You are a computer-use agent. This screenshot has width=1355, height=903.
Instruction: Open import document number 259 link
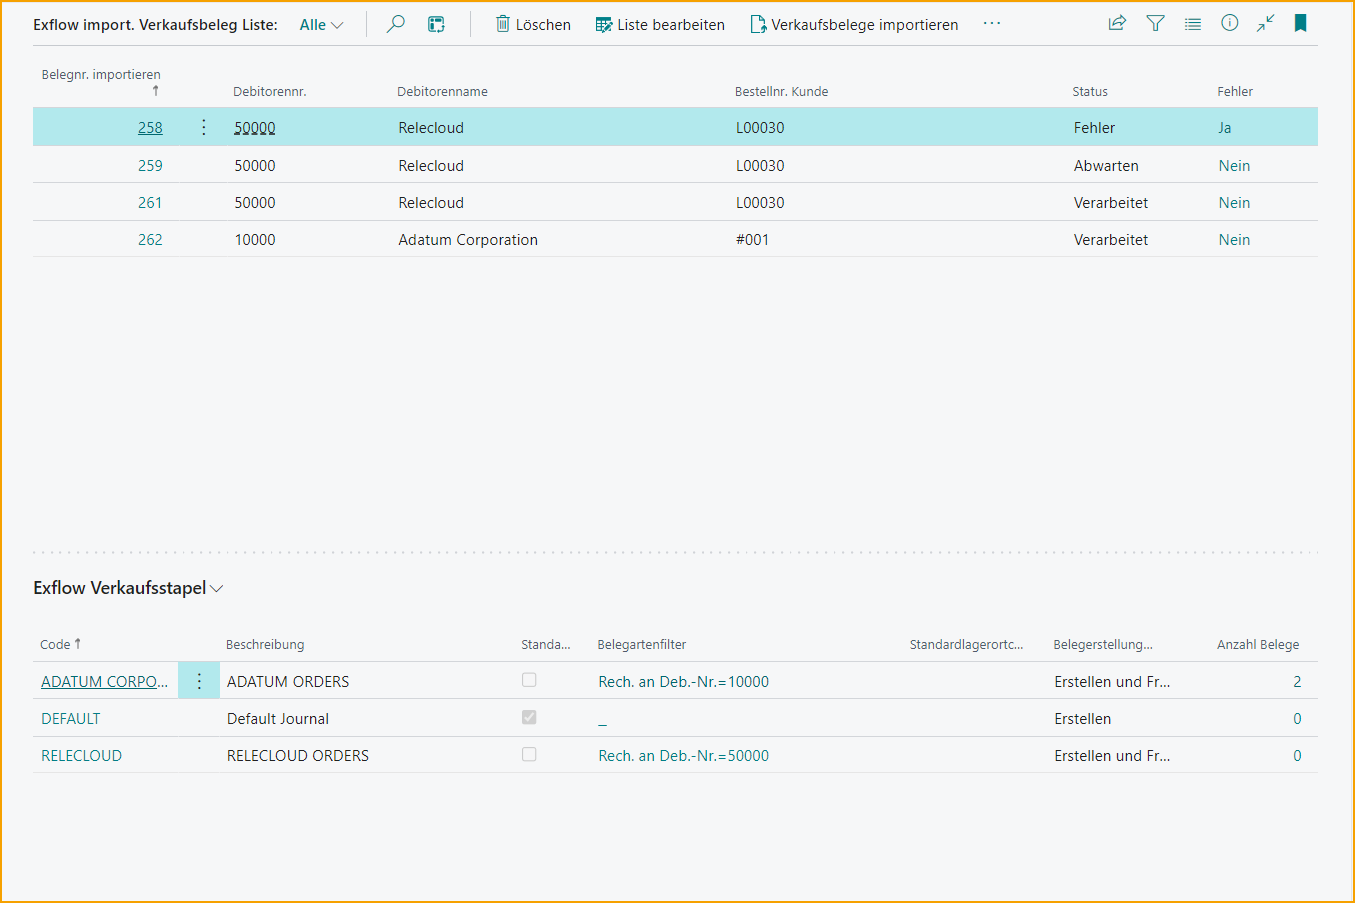coord(150,166)
